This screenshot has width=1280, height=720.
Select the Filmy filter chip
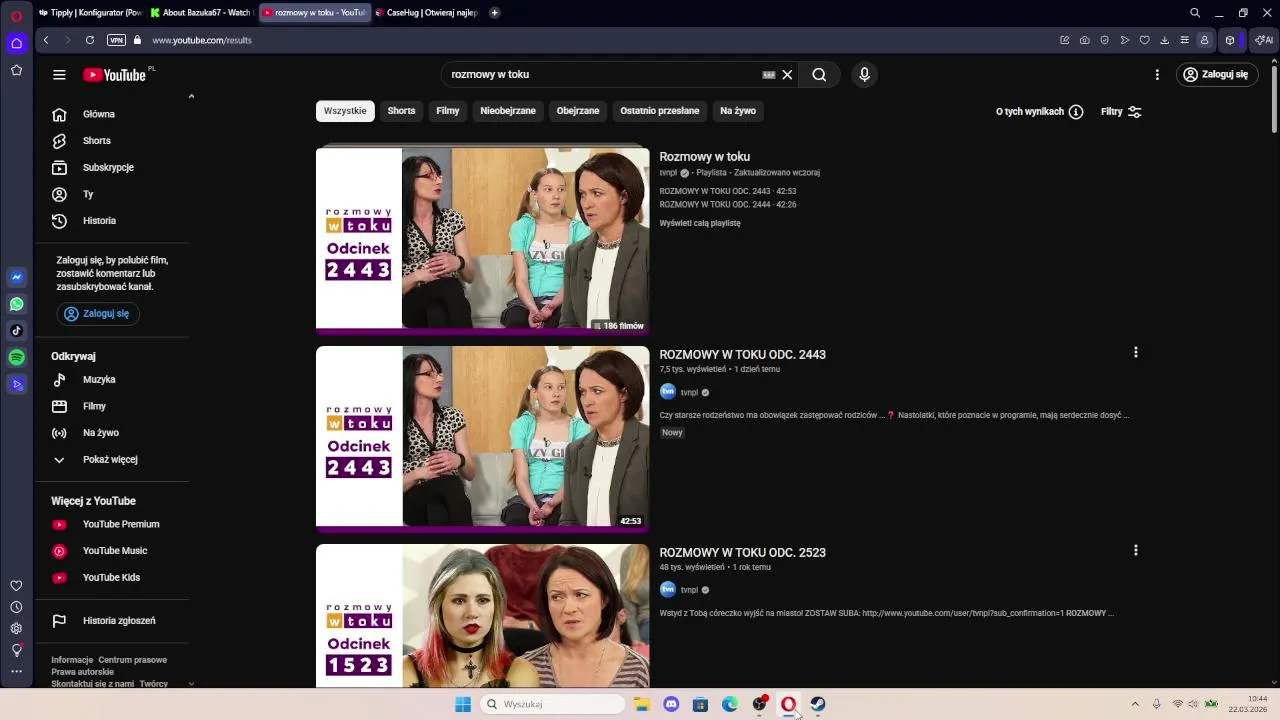pos(448,111)
